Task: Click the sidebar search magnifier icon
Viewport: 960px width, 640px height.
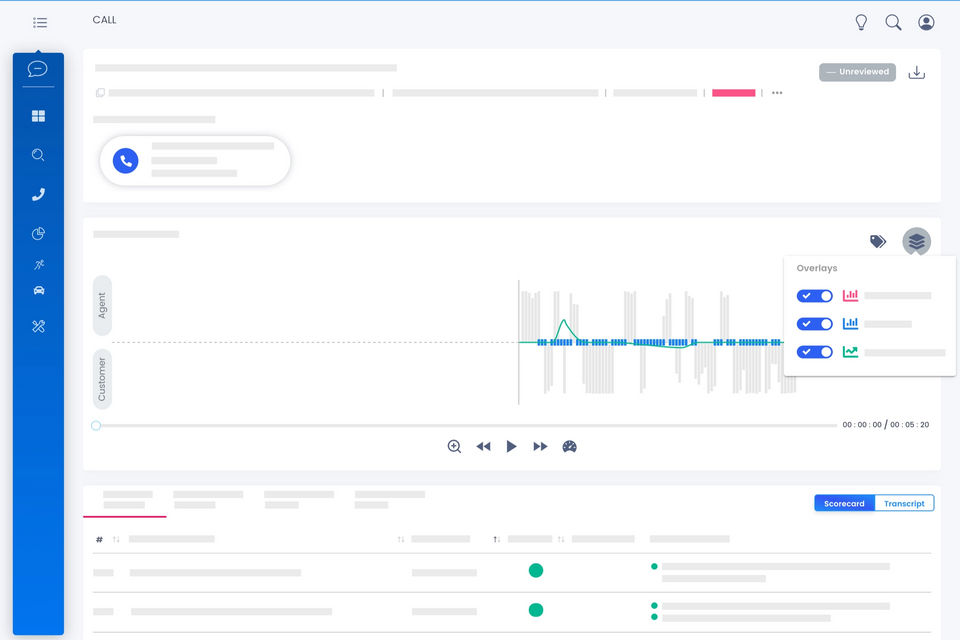Action: coord(38,155)
